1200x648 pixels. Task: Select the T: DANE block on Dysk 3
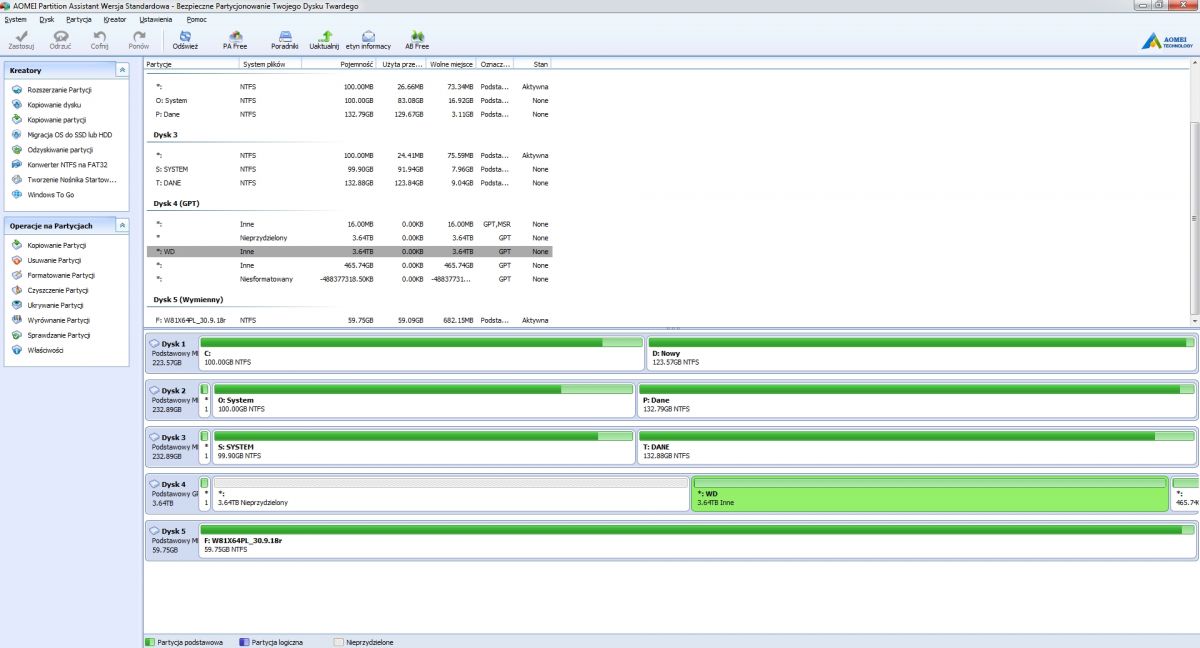tap(916, 447)
